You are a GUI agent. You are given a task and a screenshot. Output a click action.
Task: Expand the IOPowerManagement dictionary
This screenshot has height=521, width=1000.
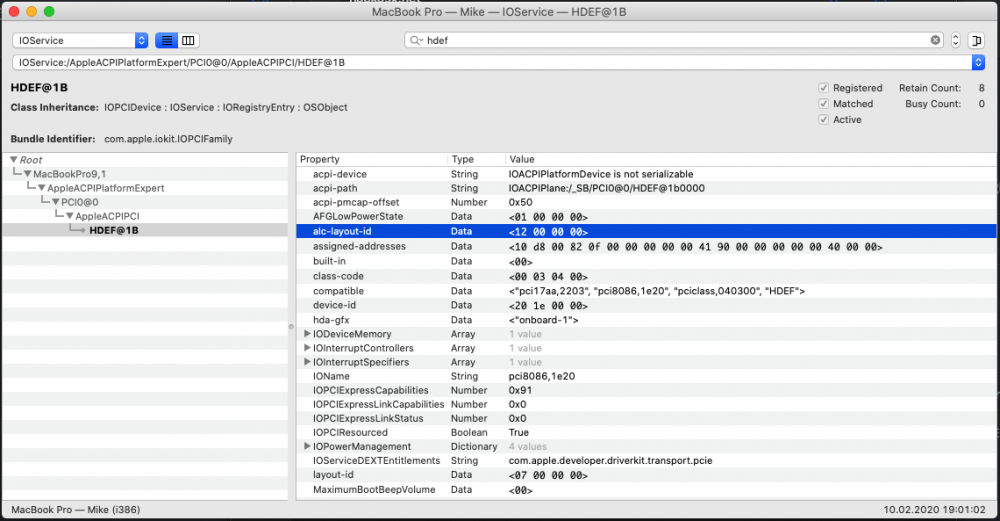[x=307, y=446]
